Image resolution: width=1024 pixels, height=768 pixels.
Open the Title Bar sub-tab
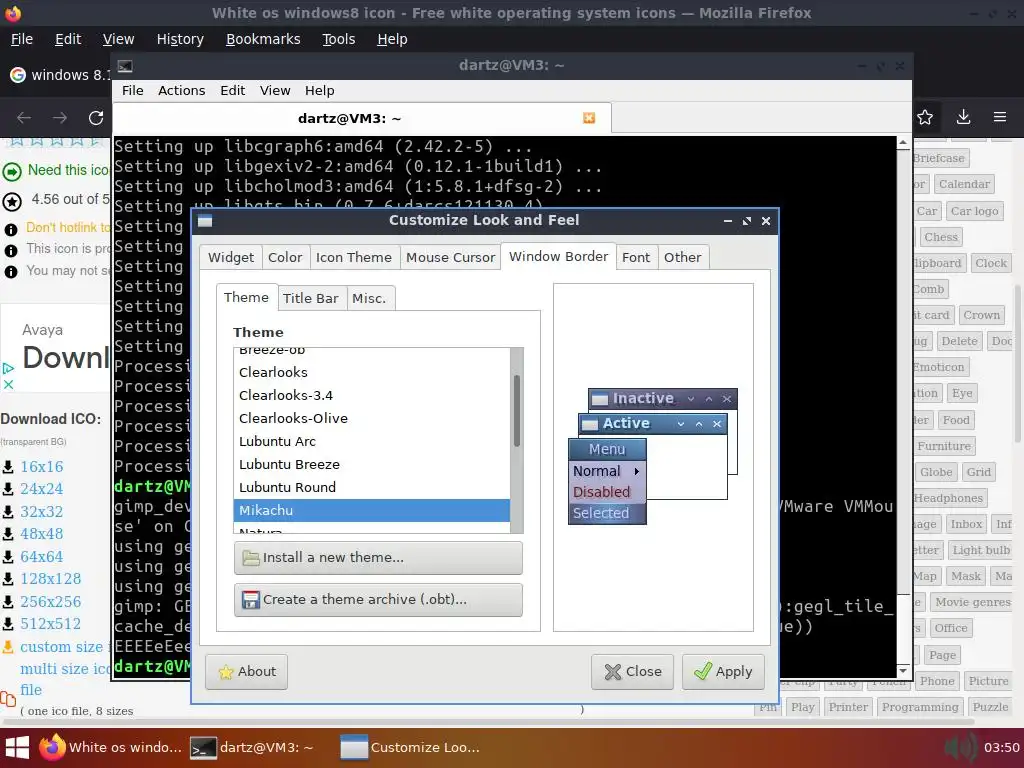[x=310, y=298]
